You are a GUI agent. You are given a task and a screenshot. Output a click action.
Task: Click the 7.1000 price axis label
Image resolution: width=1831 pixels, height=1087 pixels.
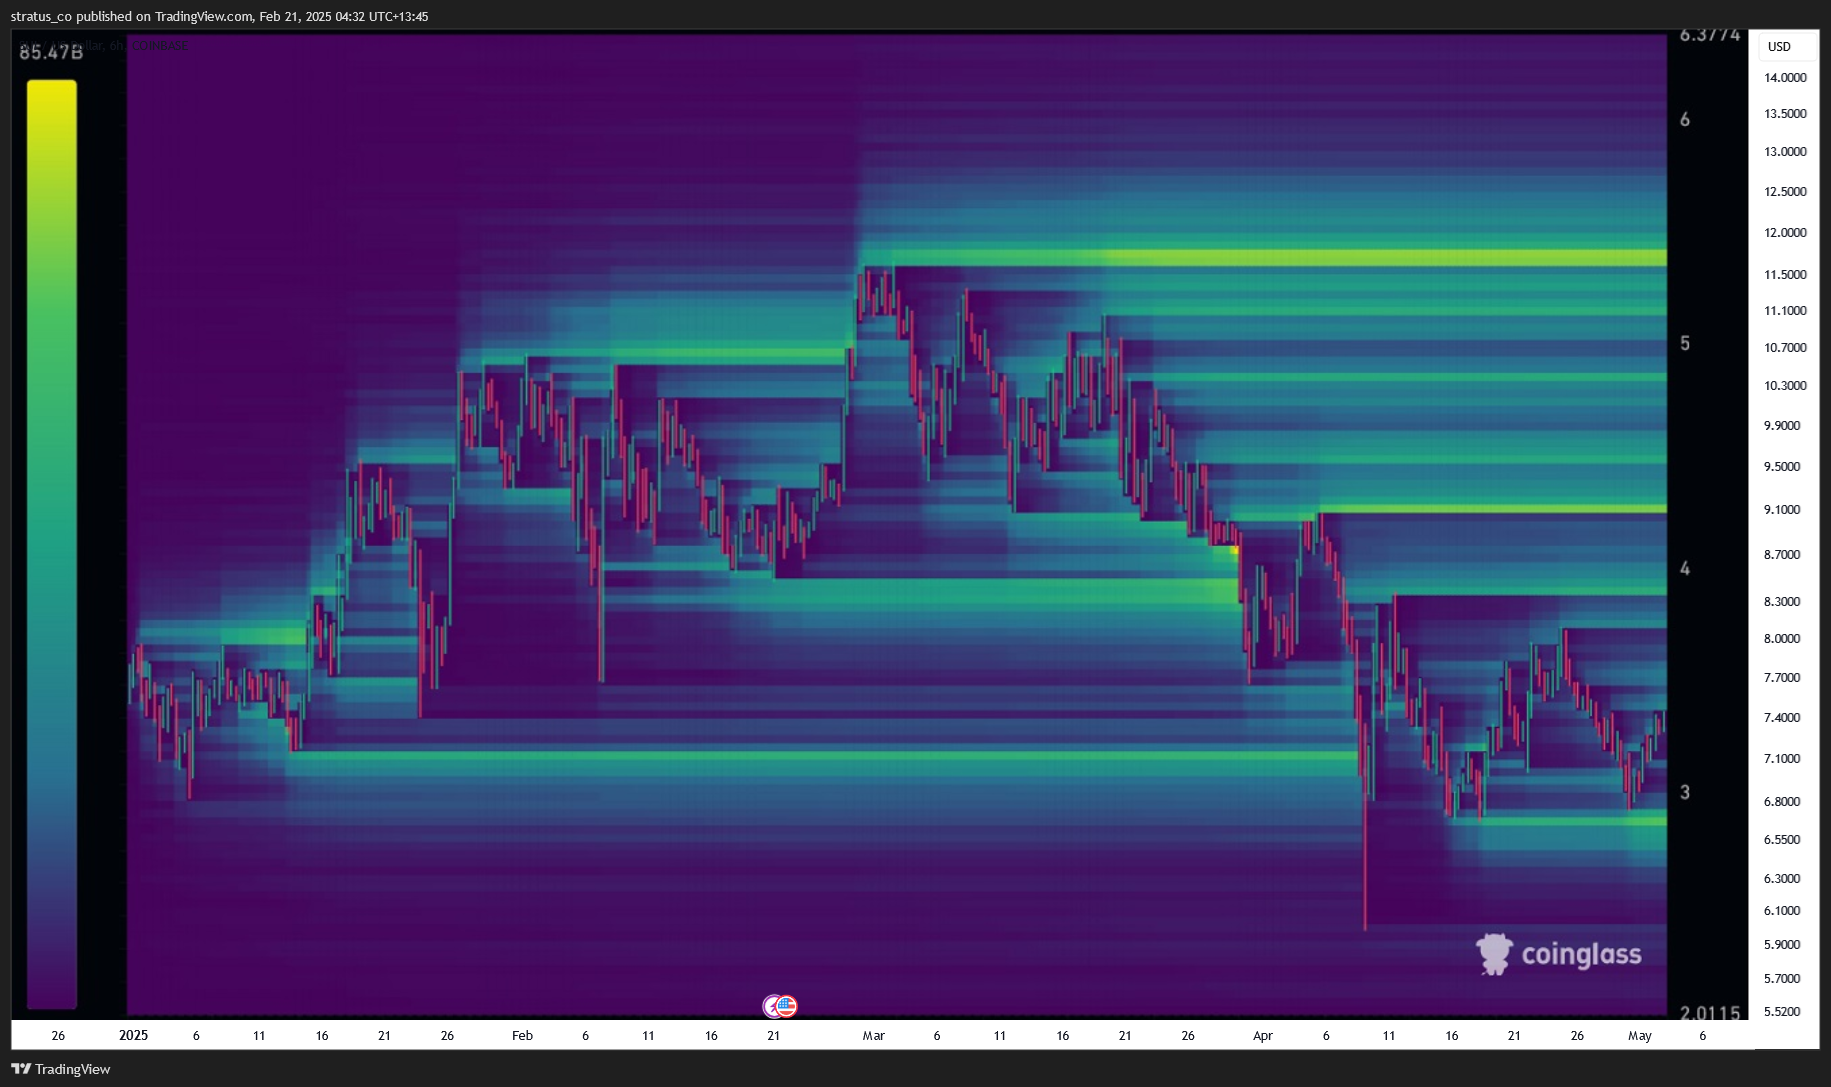coord(1782,759)
